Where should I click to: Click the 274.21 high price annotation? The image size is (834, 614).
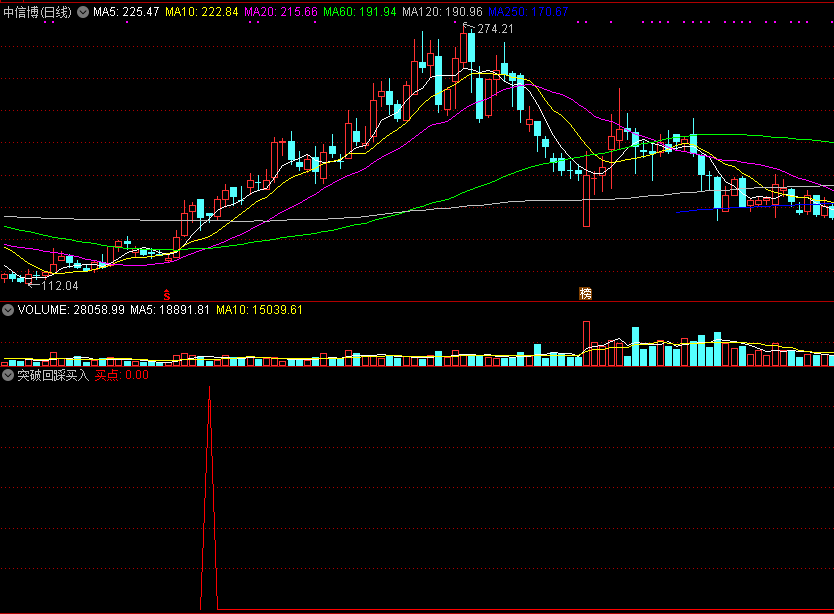click(x=495, y=29)
